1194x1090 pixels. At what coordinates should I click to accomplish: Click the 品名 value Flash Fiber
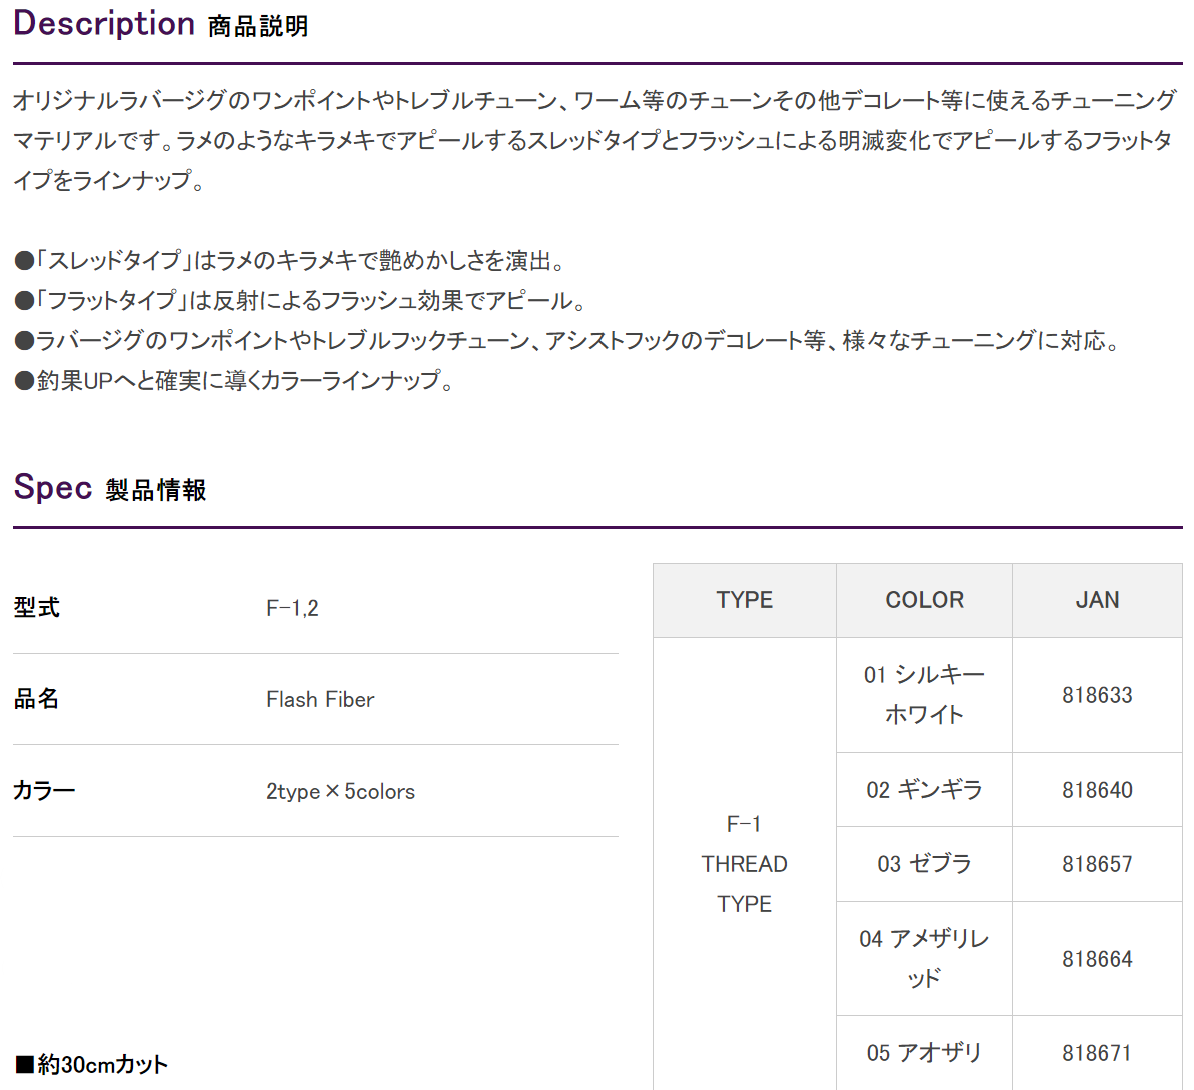point(320,699)
